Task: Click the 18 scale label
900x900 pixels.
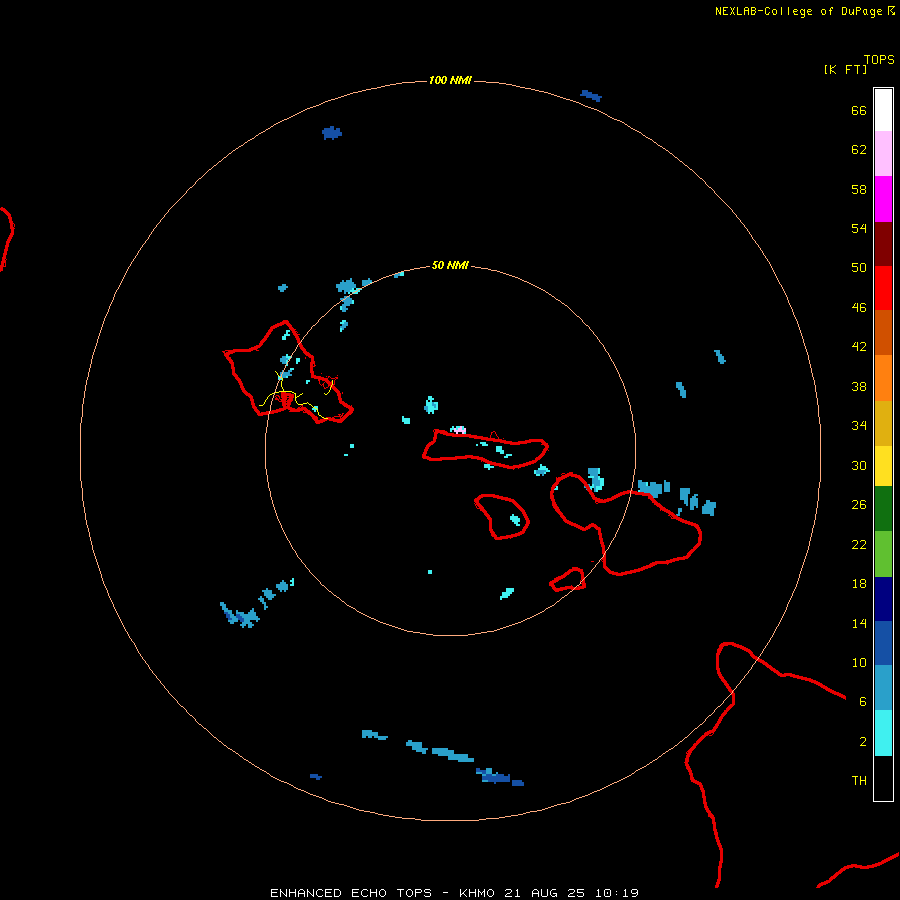Action: (859, 584)
